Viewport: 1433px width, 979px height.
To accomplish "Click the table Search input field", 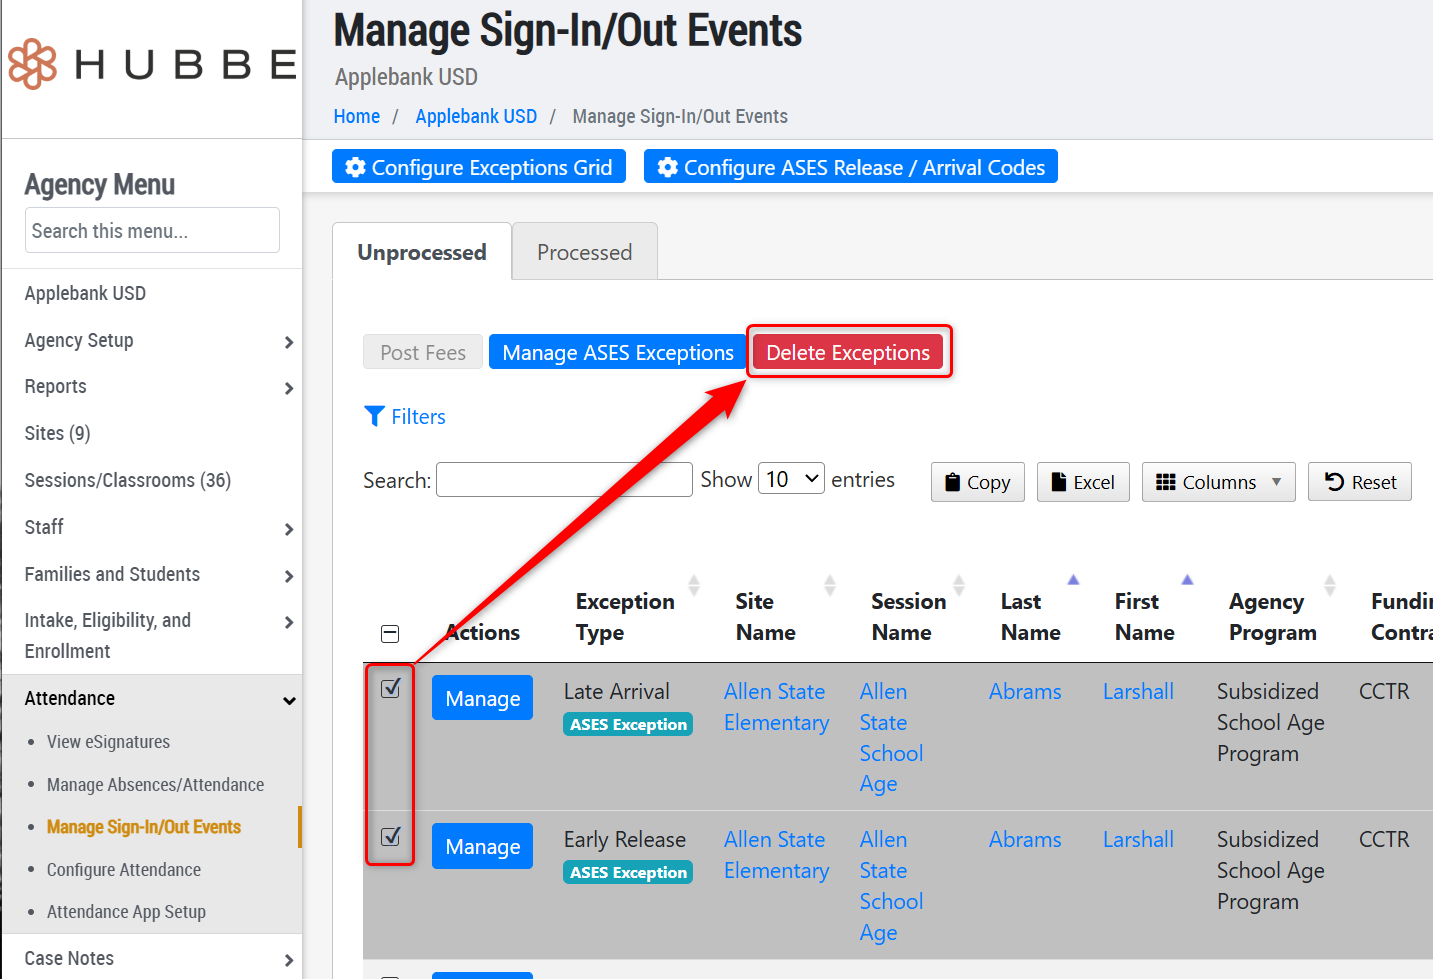I will [x=564, y=480].
